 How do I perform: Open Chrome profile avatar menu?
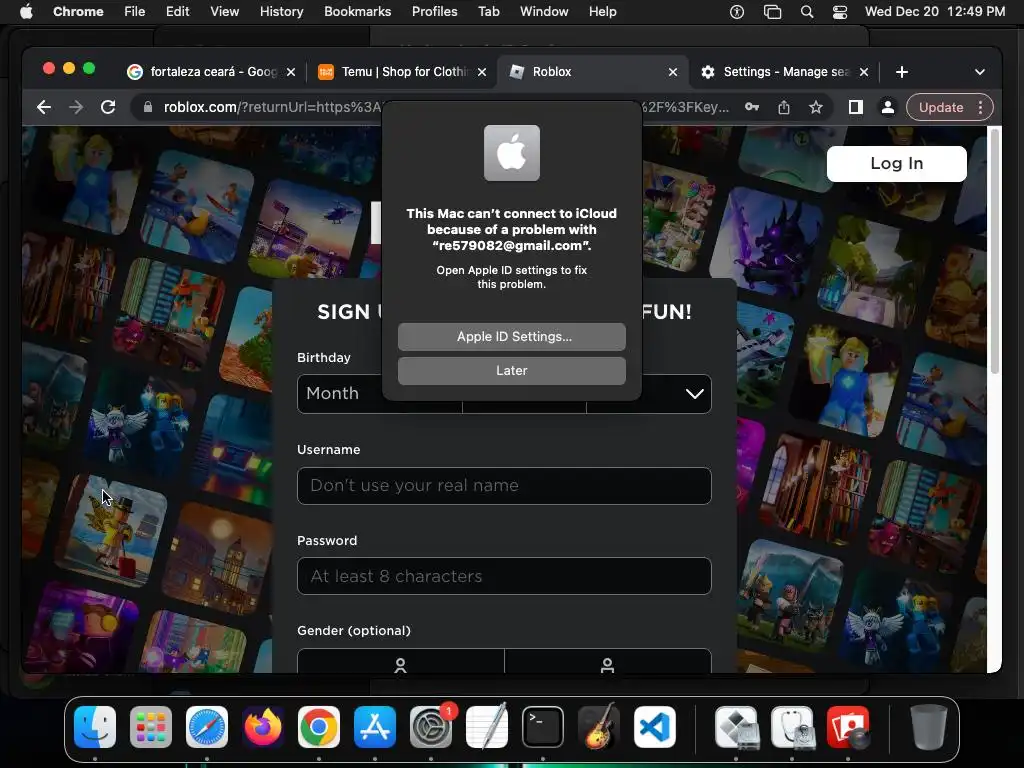coord(888,107)
